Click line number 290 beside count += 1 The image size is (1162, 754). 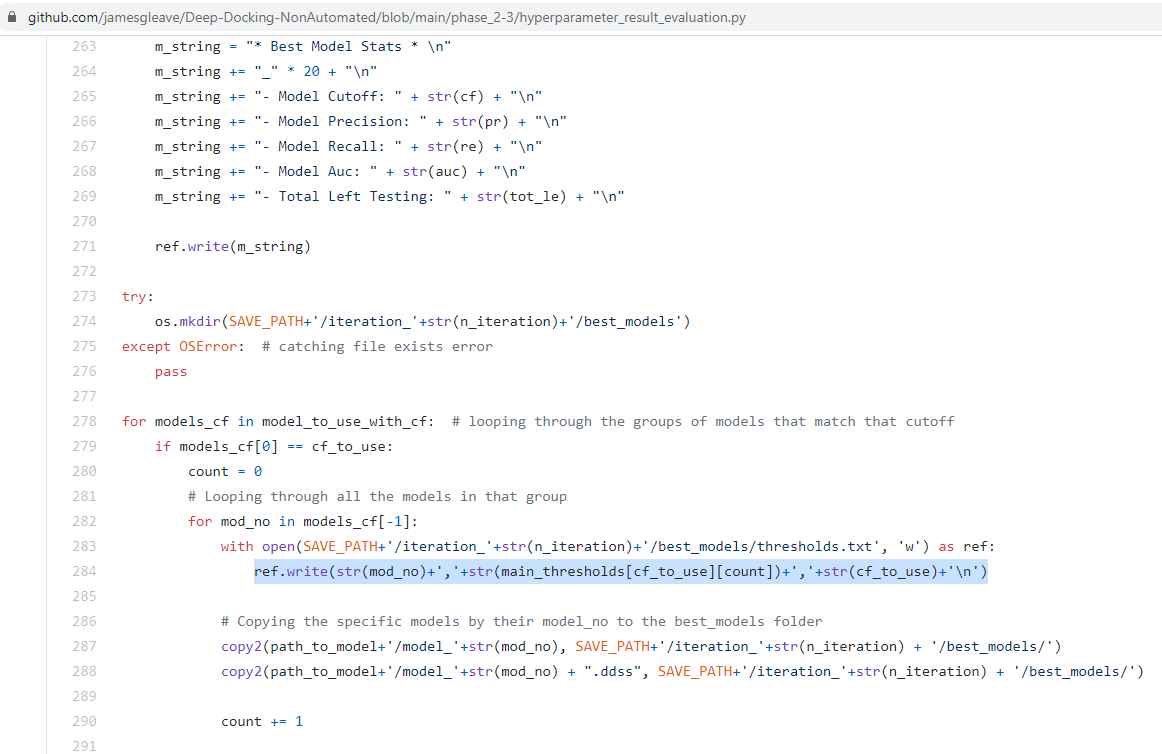click(84, 720)
